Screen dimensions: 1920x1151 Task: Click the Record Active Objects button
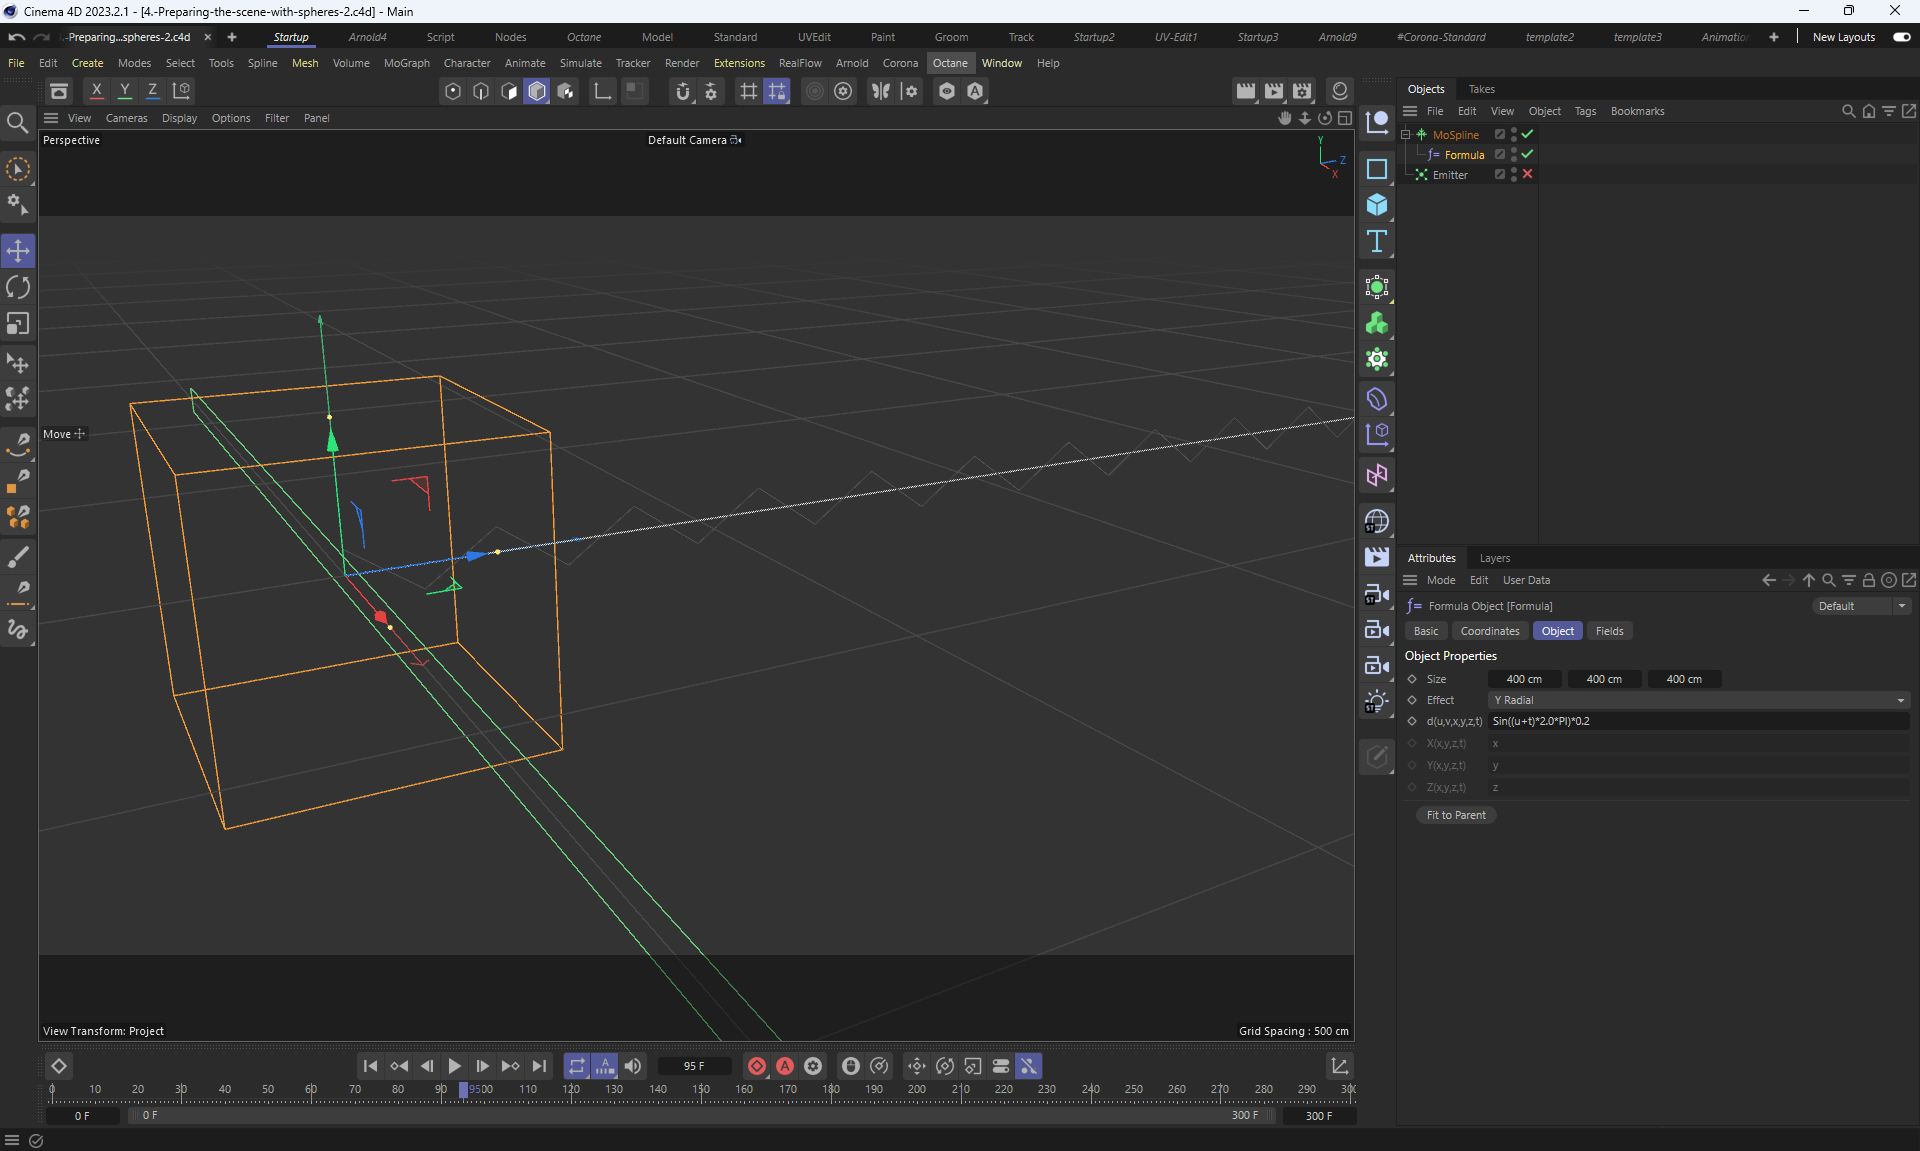coord(757,1066)
